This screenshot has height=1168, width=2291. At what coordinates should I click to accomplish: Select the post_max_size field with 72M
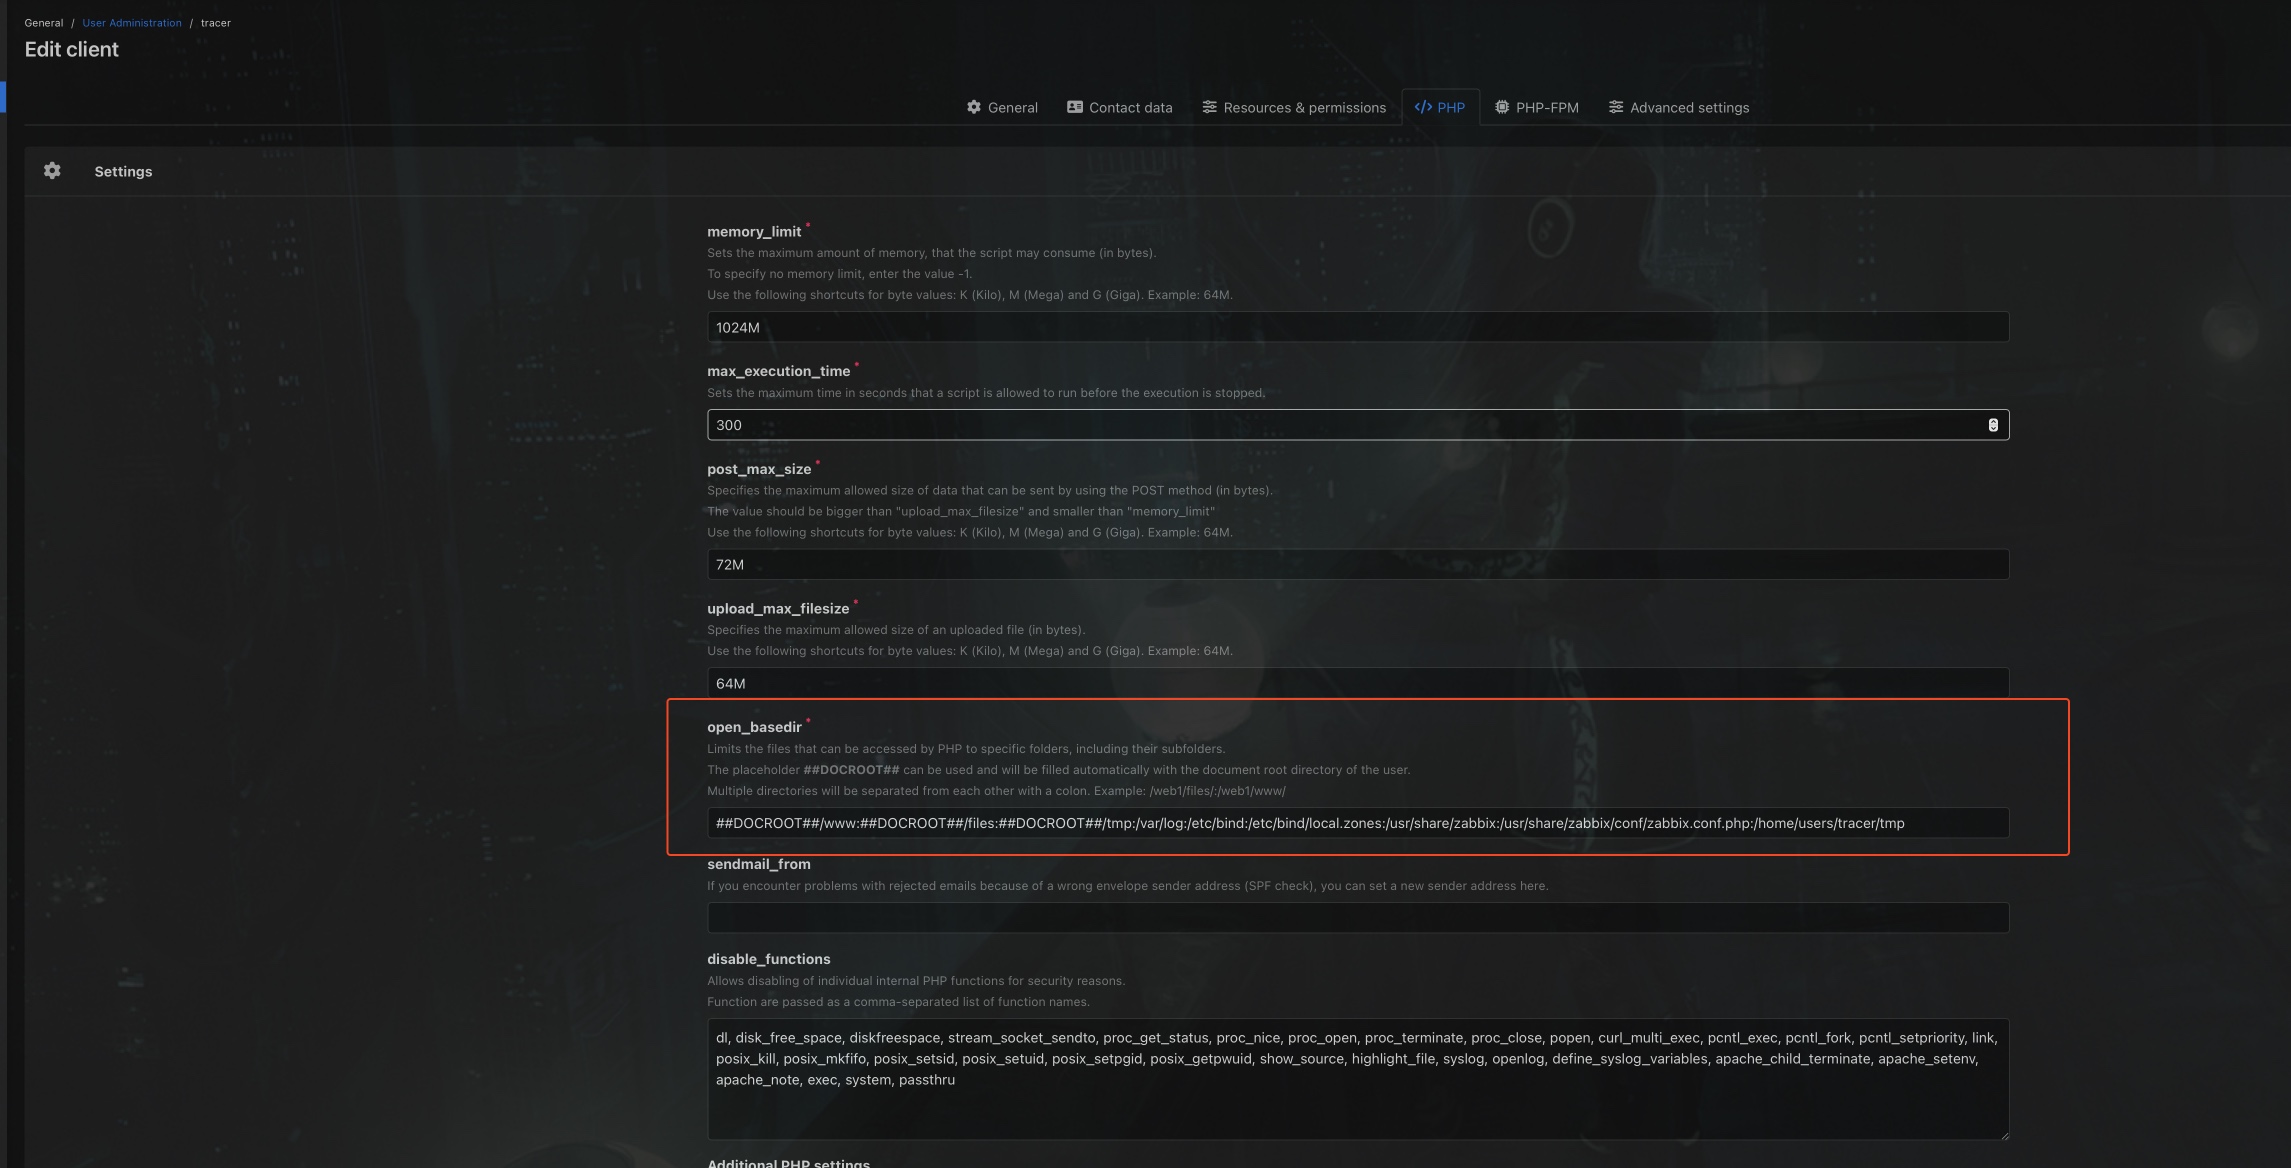tap(1357, 564)
